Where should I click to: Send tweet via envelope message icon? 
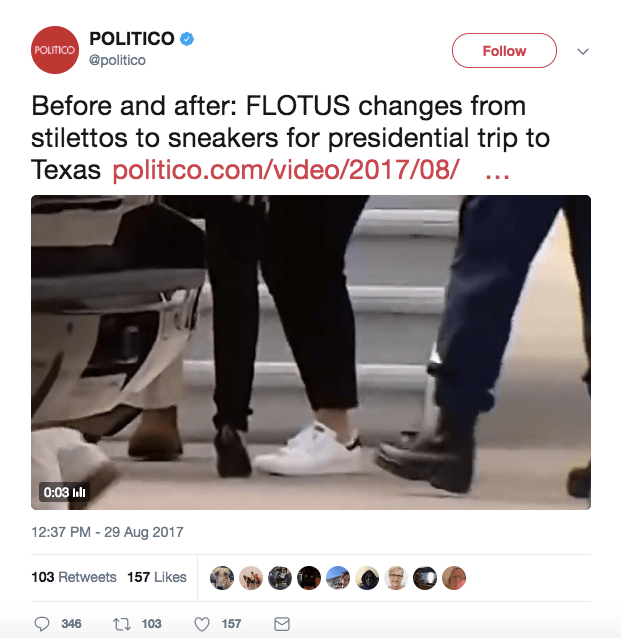tap(282, 624)
